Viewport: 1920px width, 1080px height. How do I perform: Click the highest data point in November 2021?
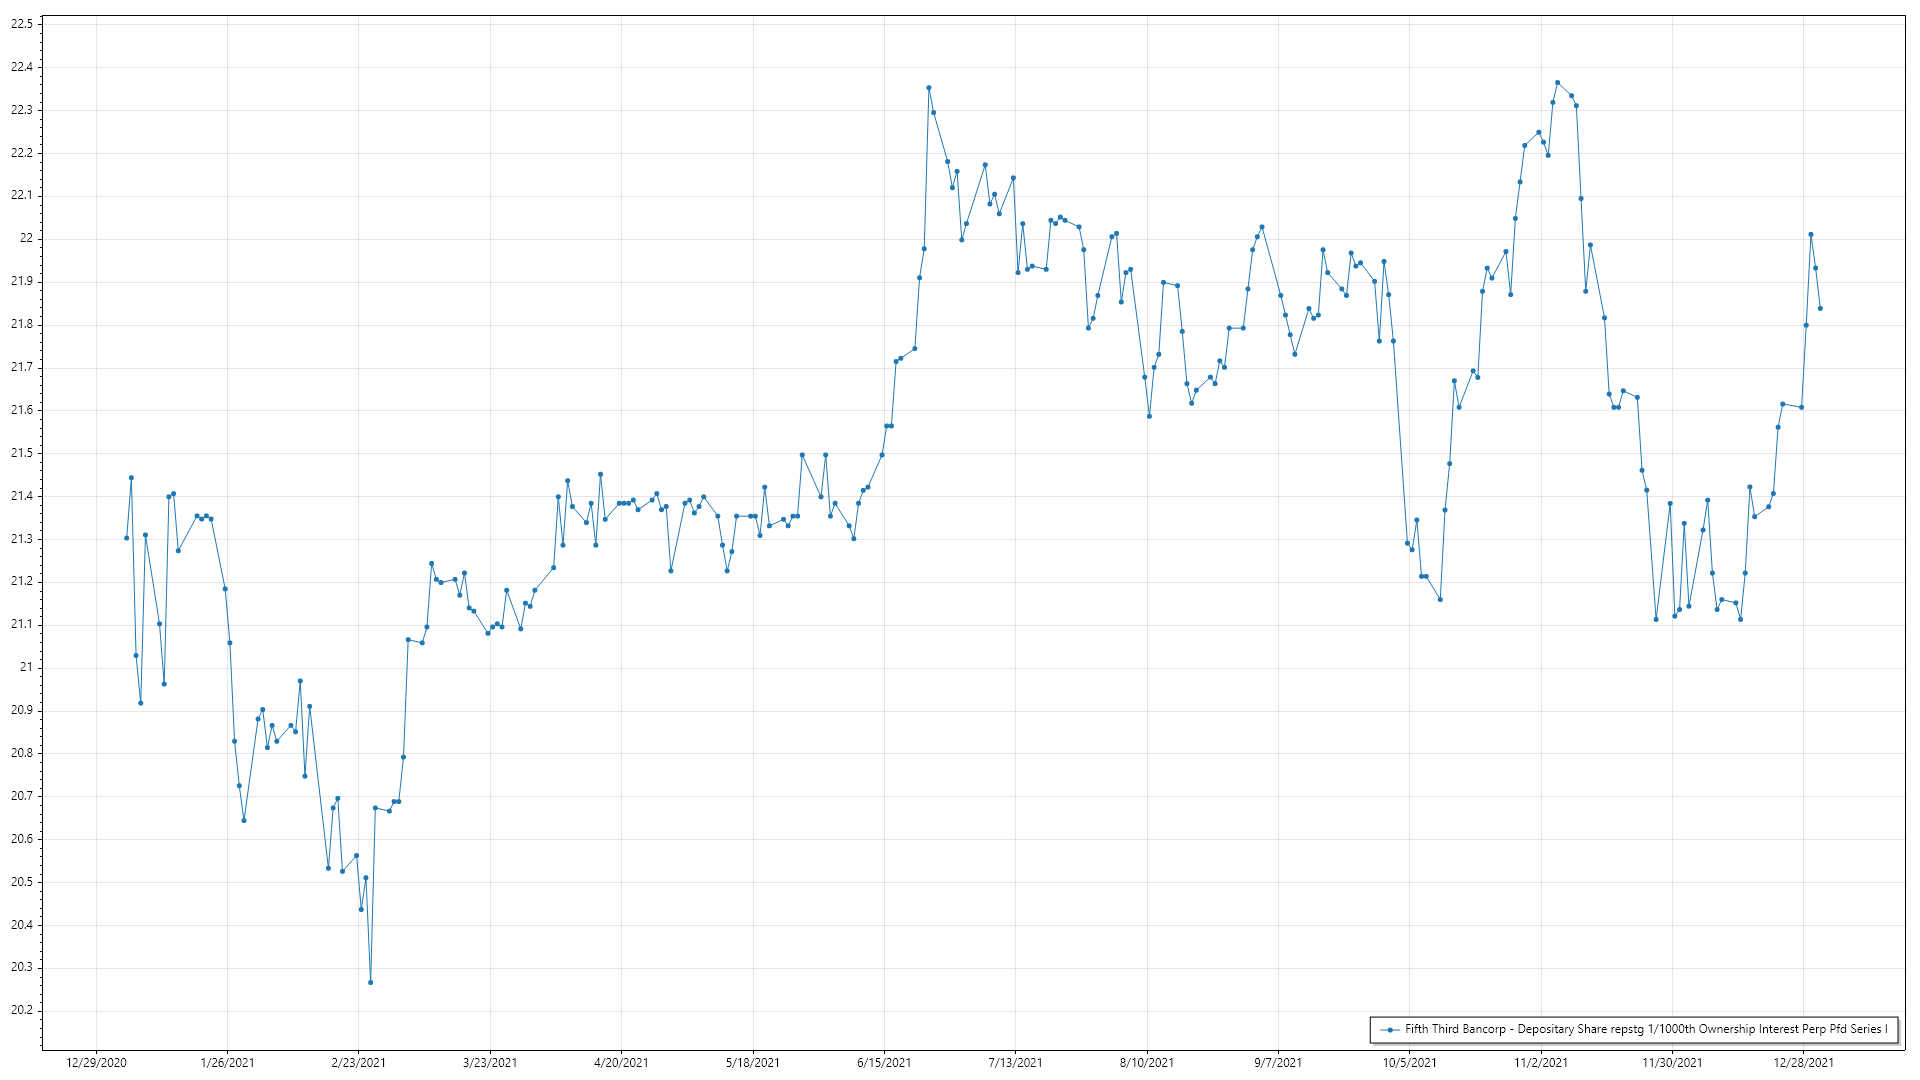[1557, 83]
